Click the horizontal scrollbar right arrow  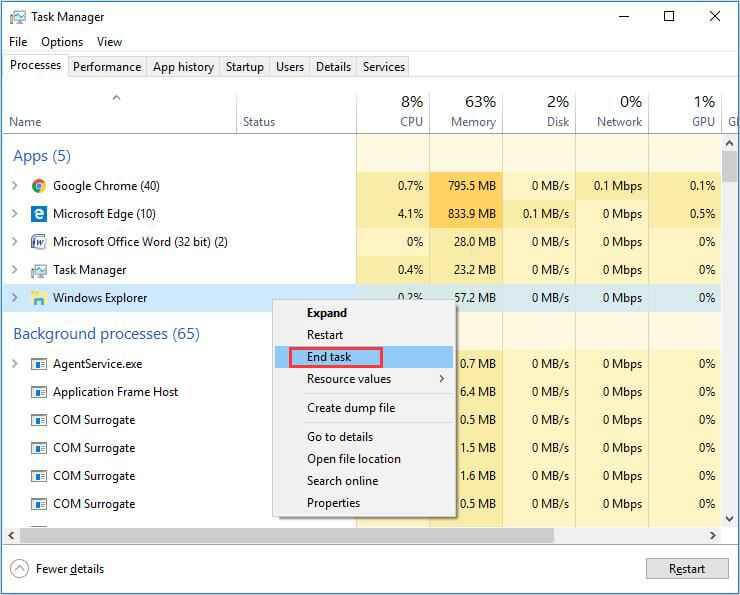click(713, 536)
